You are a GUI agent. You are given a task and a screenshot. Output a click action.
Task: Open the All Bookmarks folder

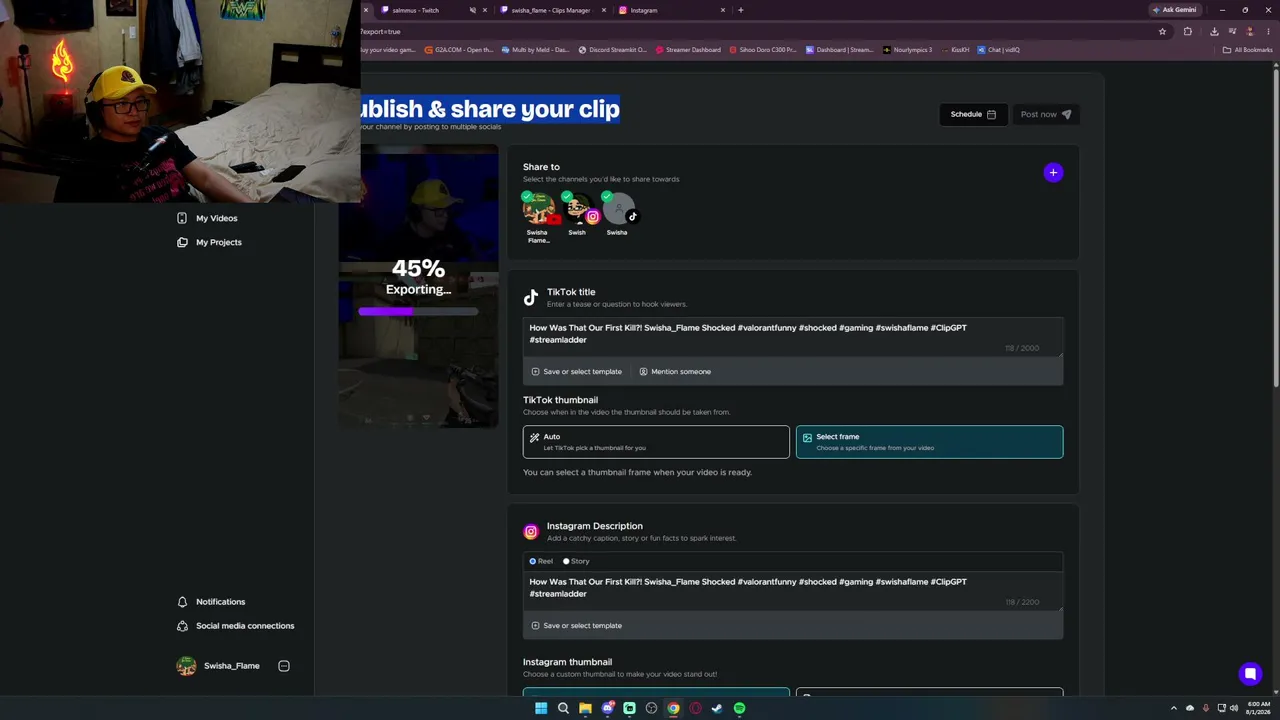1247,50
